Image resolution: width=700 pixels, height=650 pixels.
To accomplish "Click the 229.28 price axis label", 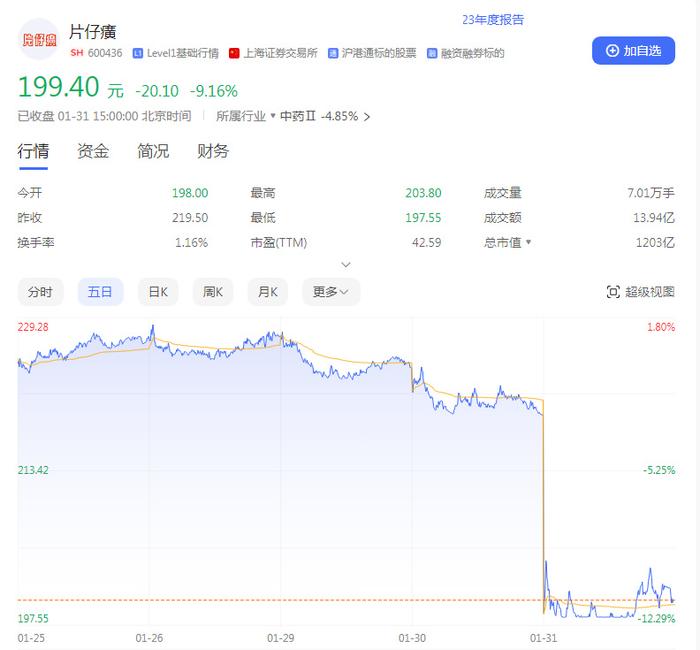I will point(33,327).
